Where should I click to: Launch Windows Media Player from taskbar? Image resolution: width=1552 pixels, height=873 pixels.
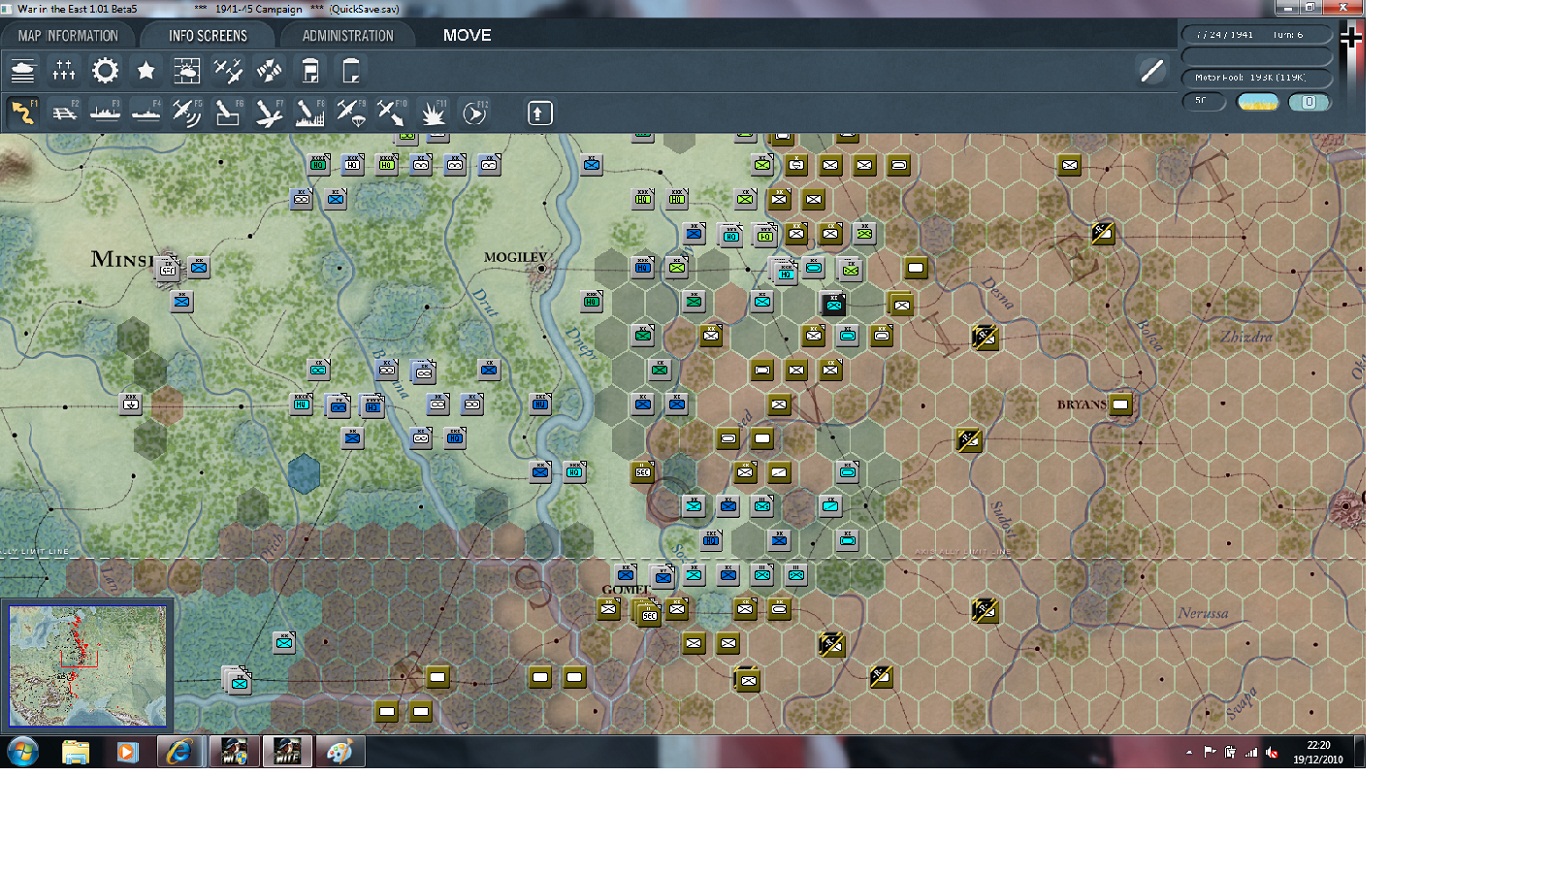(x=127, y=752)
